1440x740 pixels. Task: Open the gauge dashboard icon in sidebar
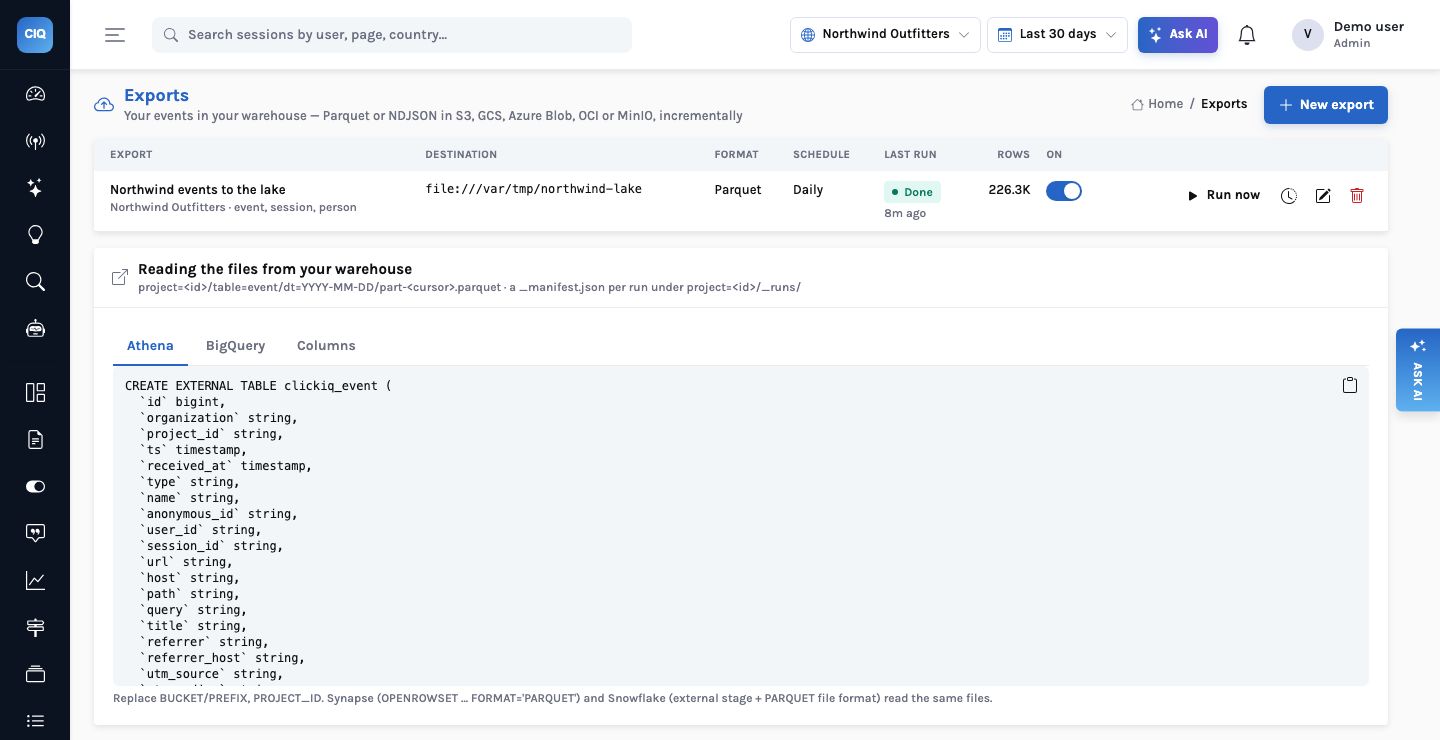click(x=35, y=94)
